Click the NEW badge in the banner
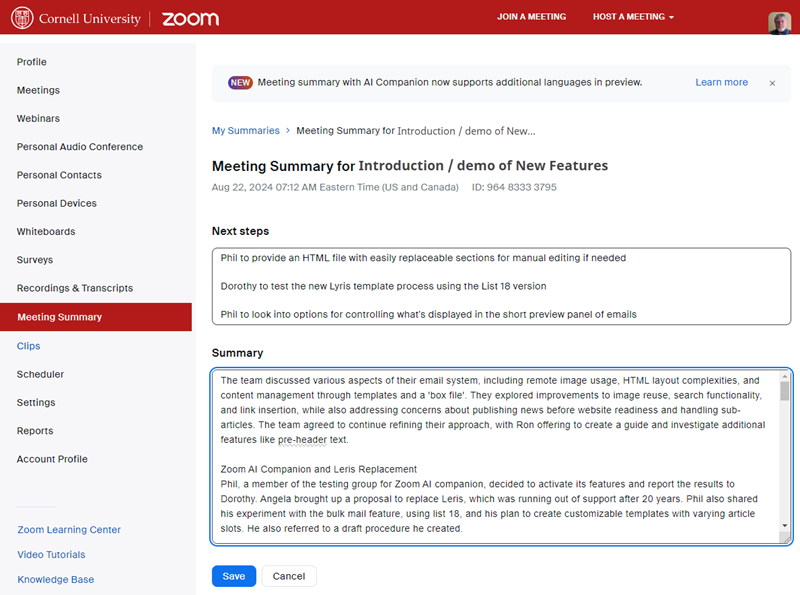This screenshot has height=595, width=800. pos(240,83)
